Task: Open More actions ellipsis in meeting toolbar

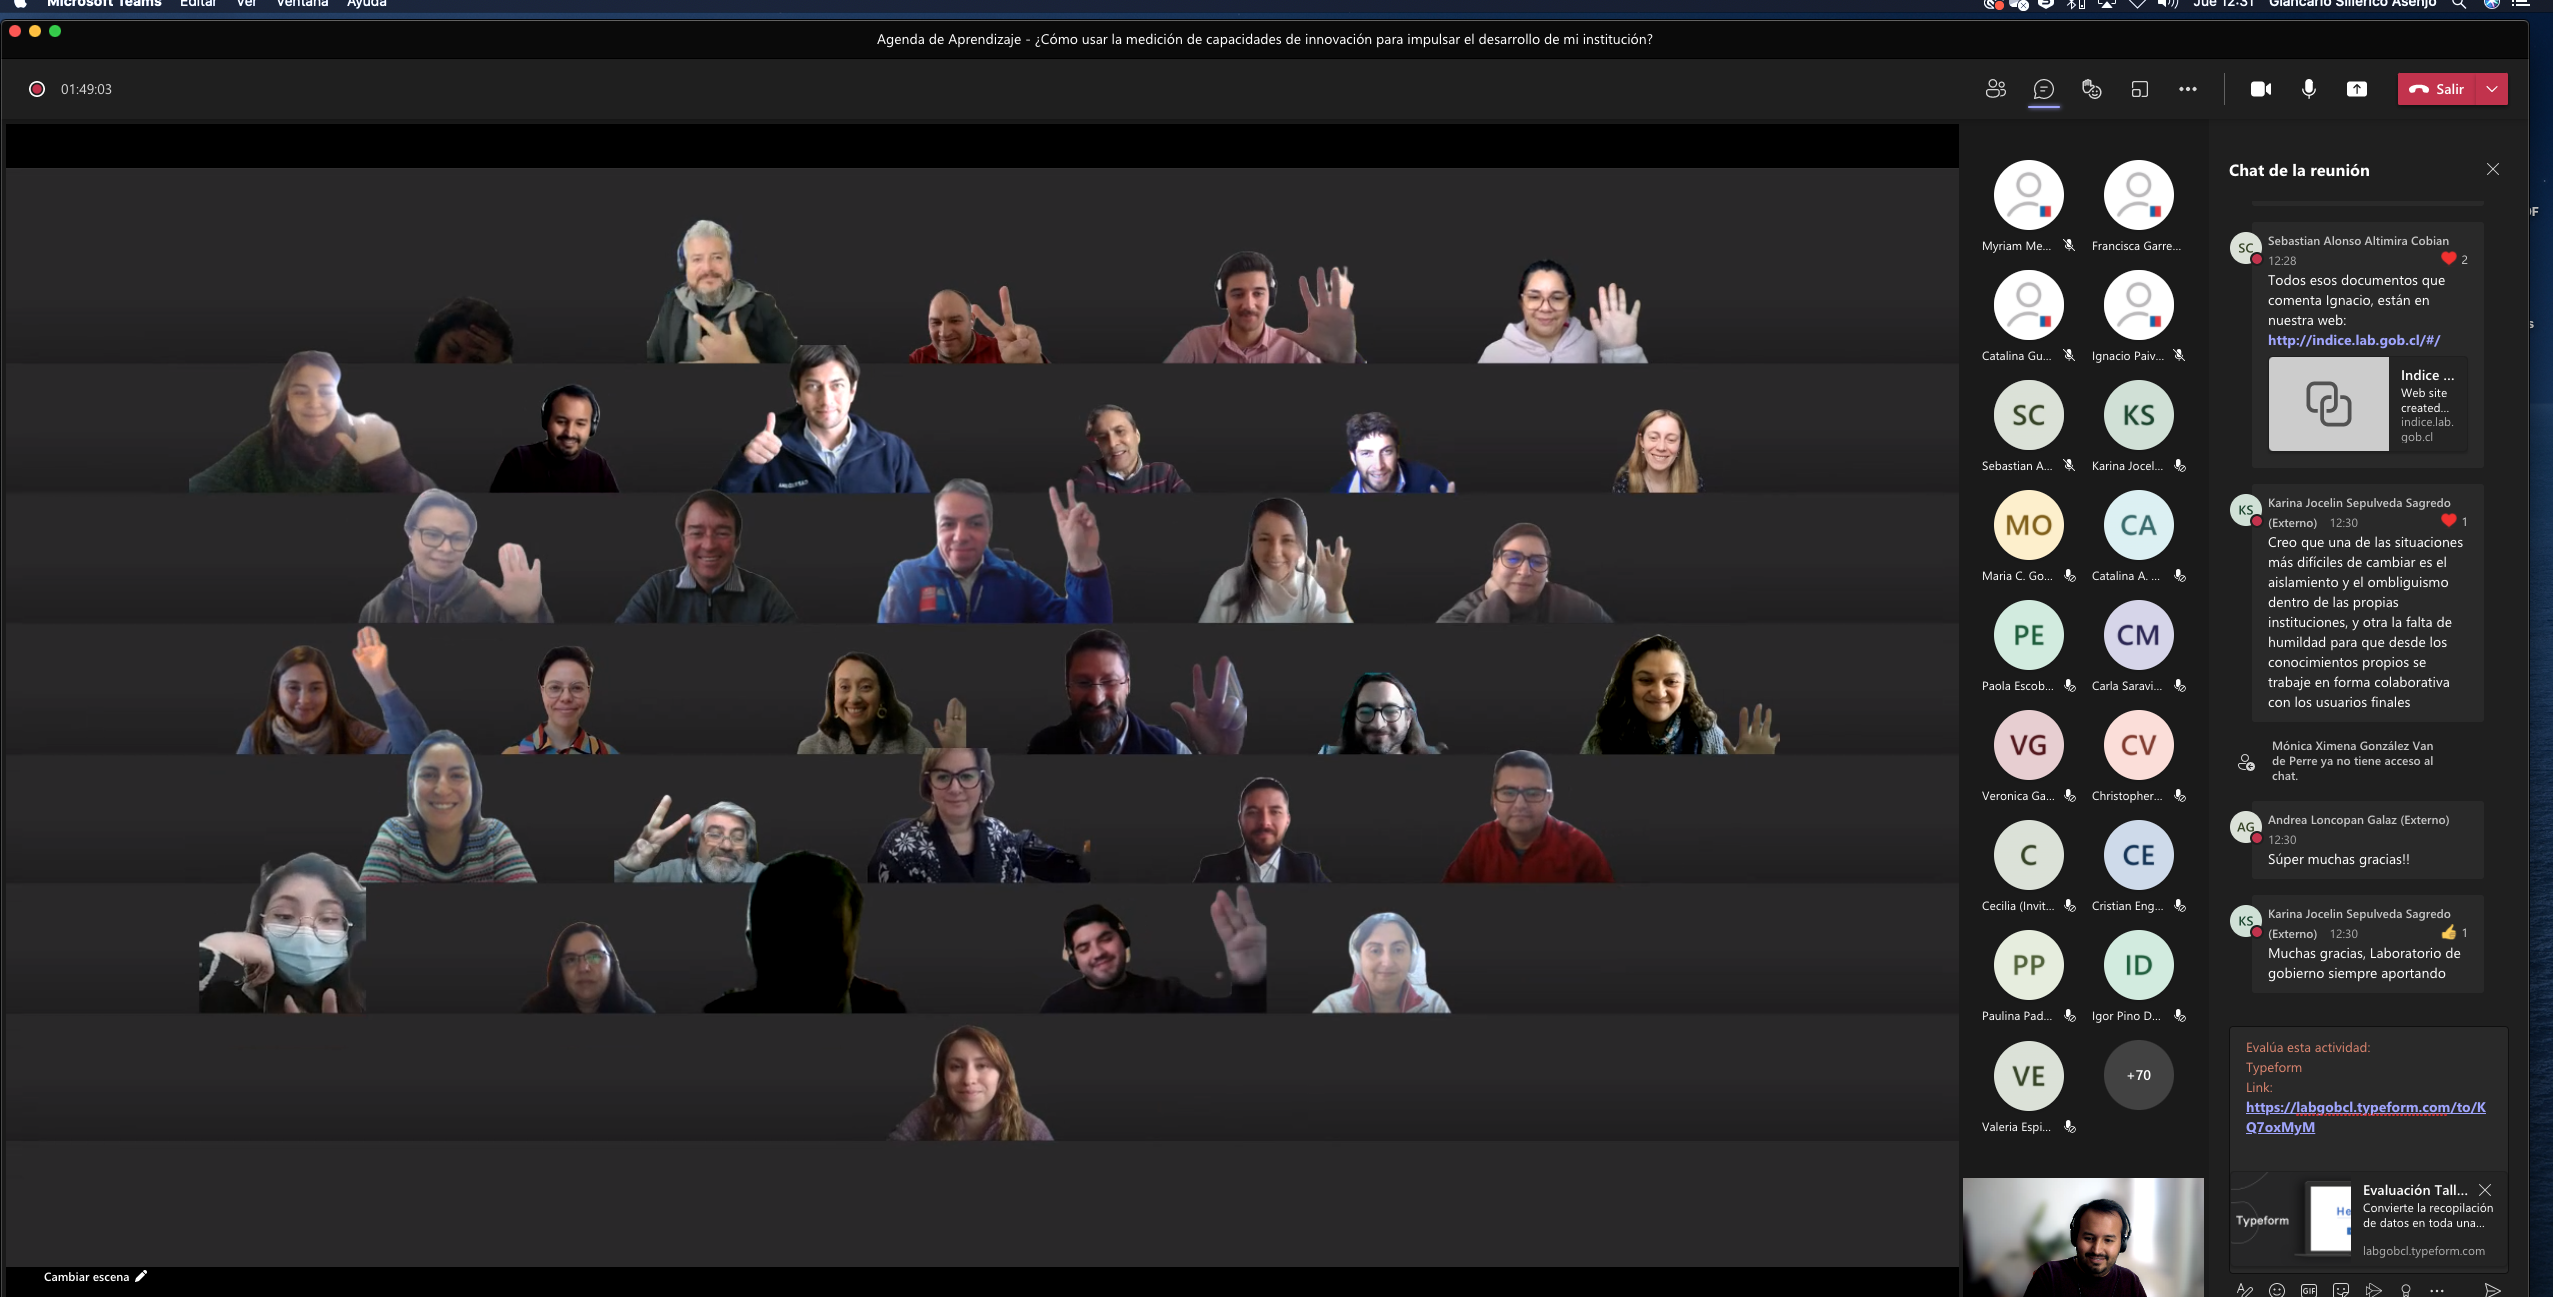Action: 2188,89
